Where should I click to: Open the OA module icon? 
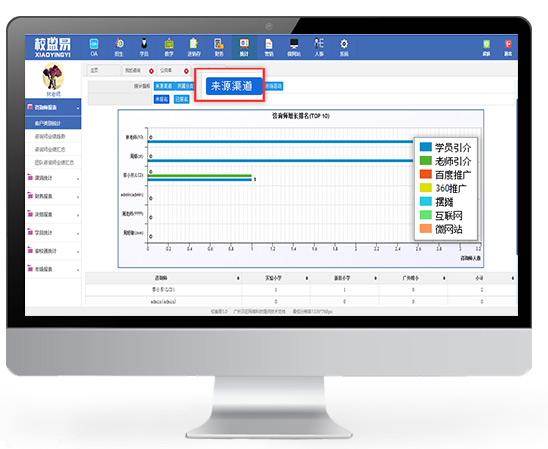coord(94,47)
